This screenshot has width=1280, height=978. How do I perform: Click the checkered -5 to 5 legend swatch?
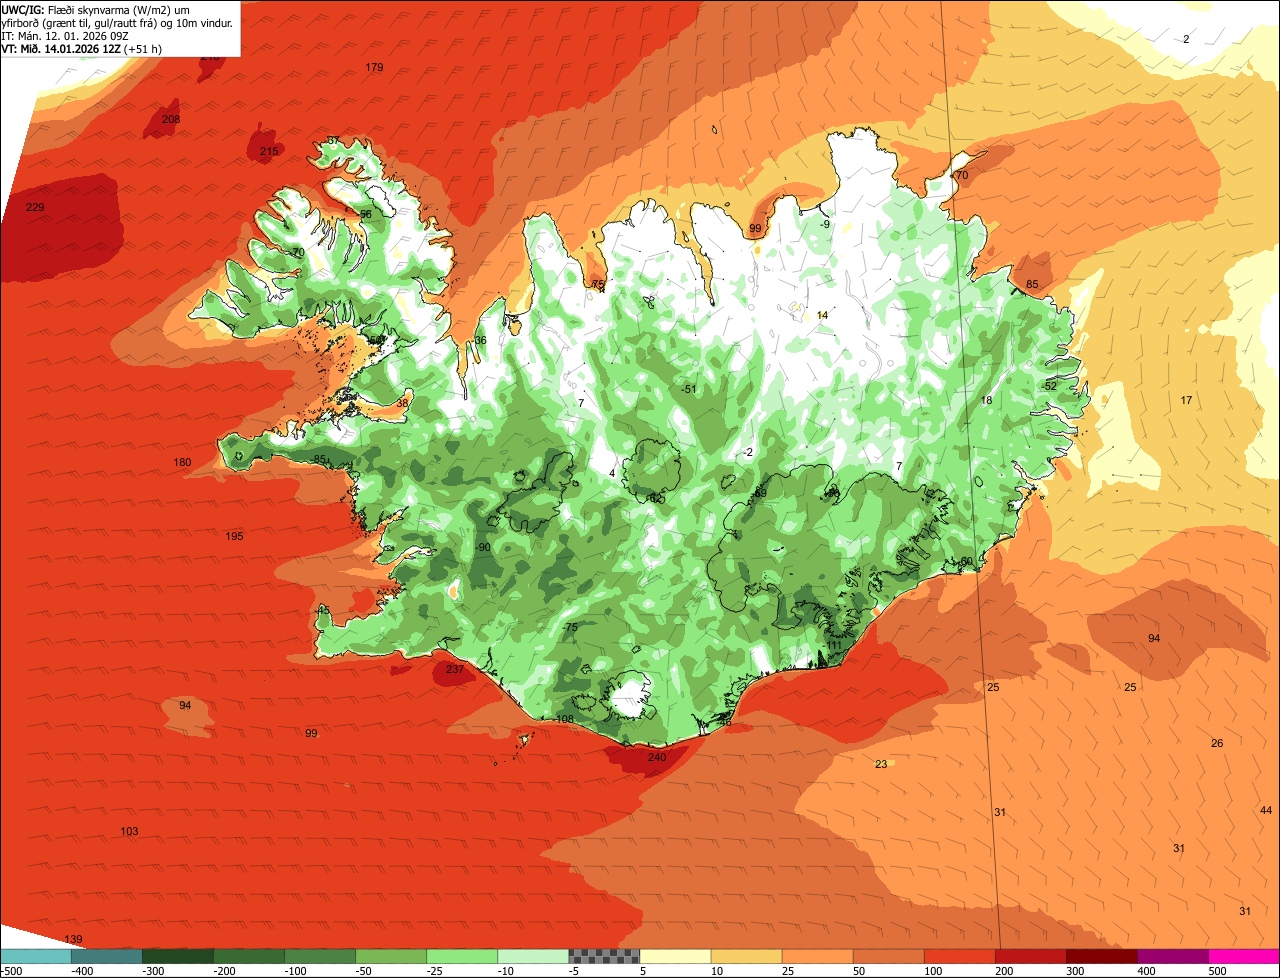pyautogui.click(x=604, y=956)
